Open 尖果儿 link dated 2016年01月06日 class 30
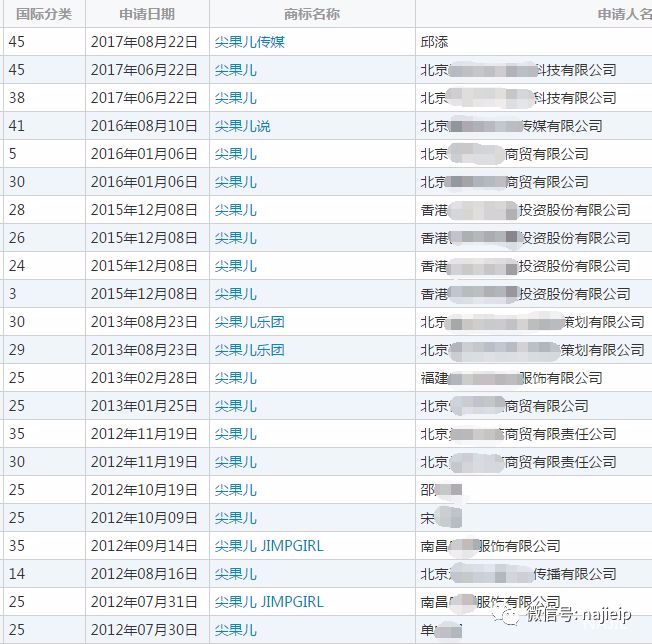Image resolution: width=652 pixels, height=644 pixels. coord(235,182)
